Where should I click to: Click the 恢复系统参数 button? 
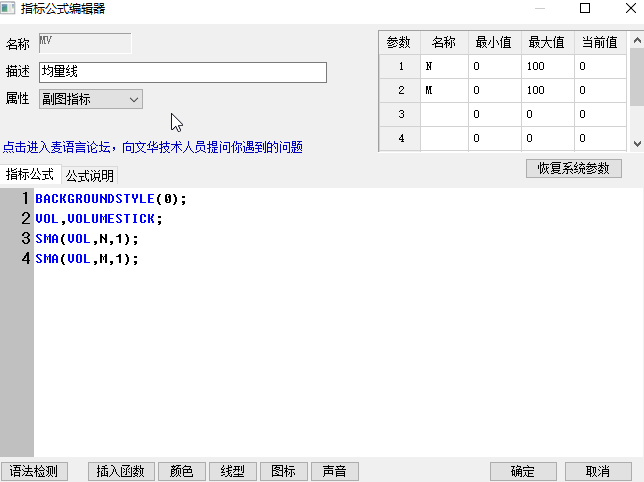click(574, 168)
